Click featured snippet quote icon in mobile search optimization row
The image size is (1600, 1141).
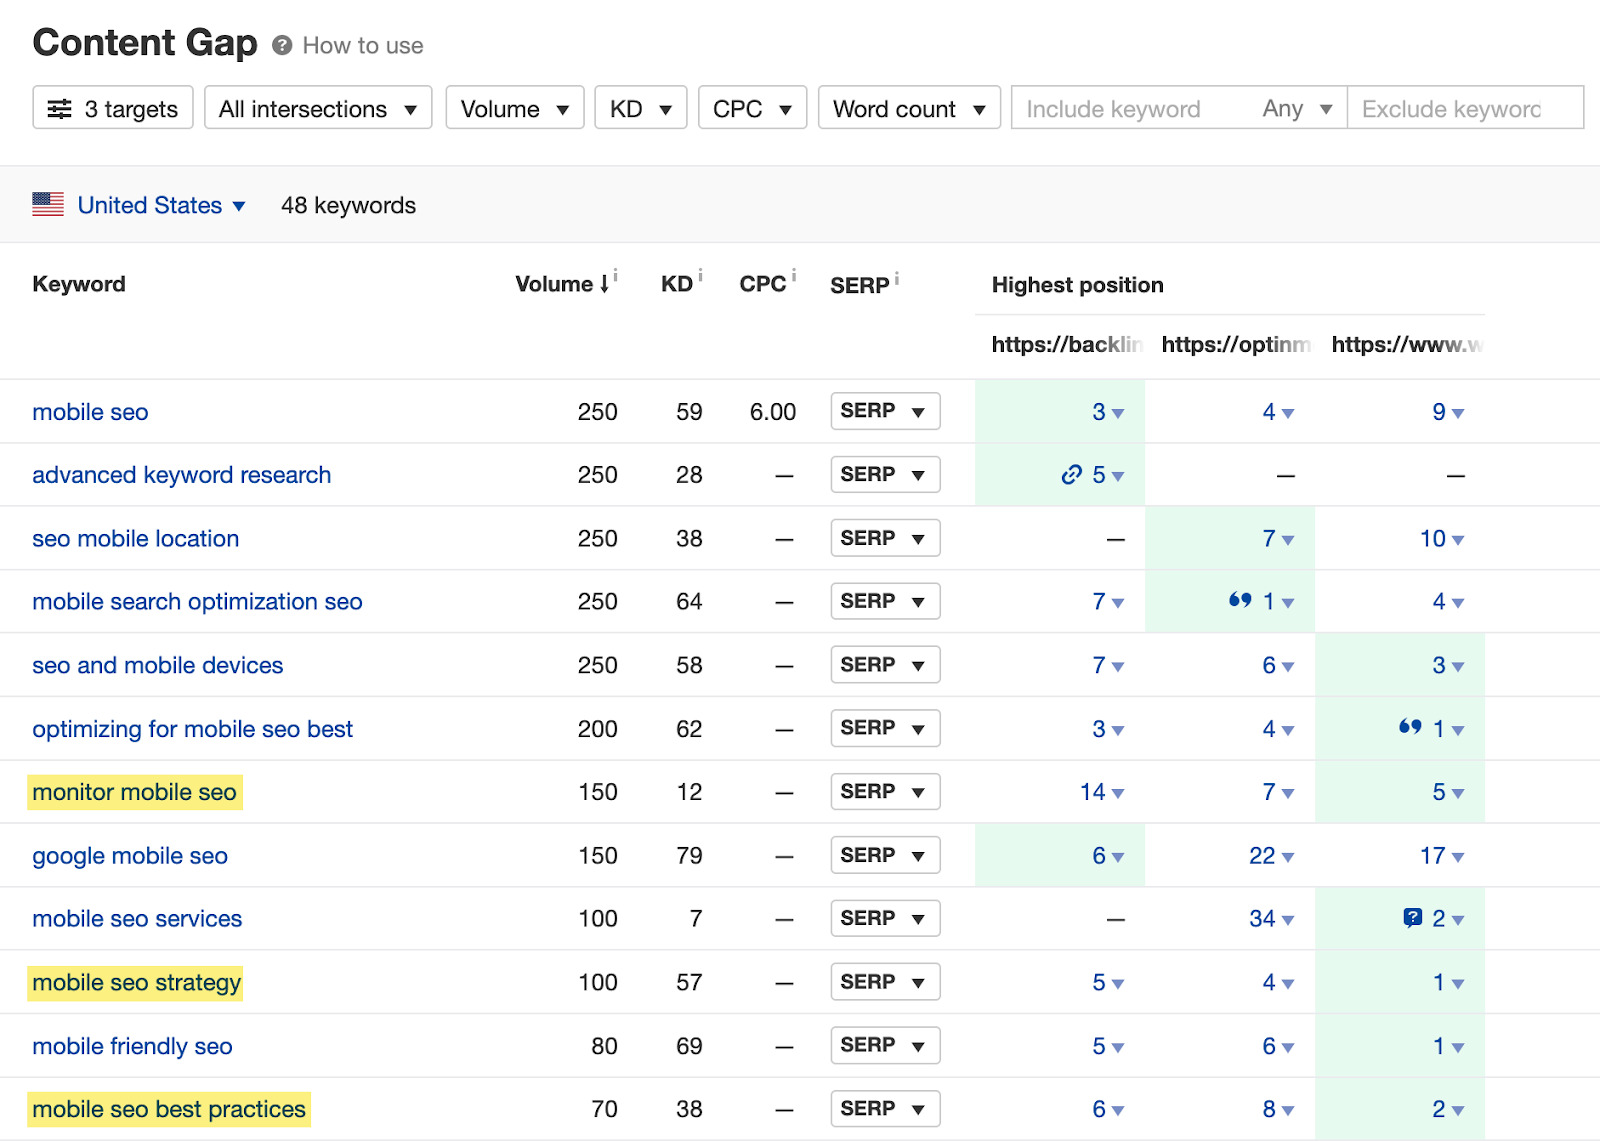1240,601
